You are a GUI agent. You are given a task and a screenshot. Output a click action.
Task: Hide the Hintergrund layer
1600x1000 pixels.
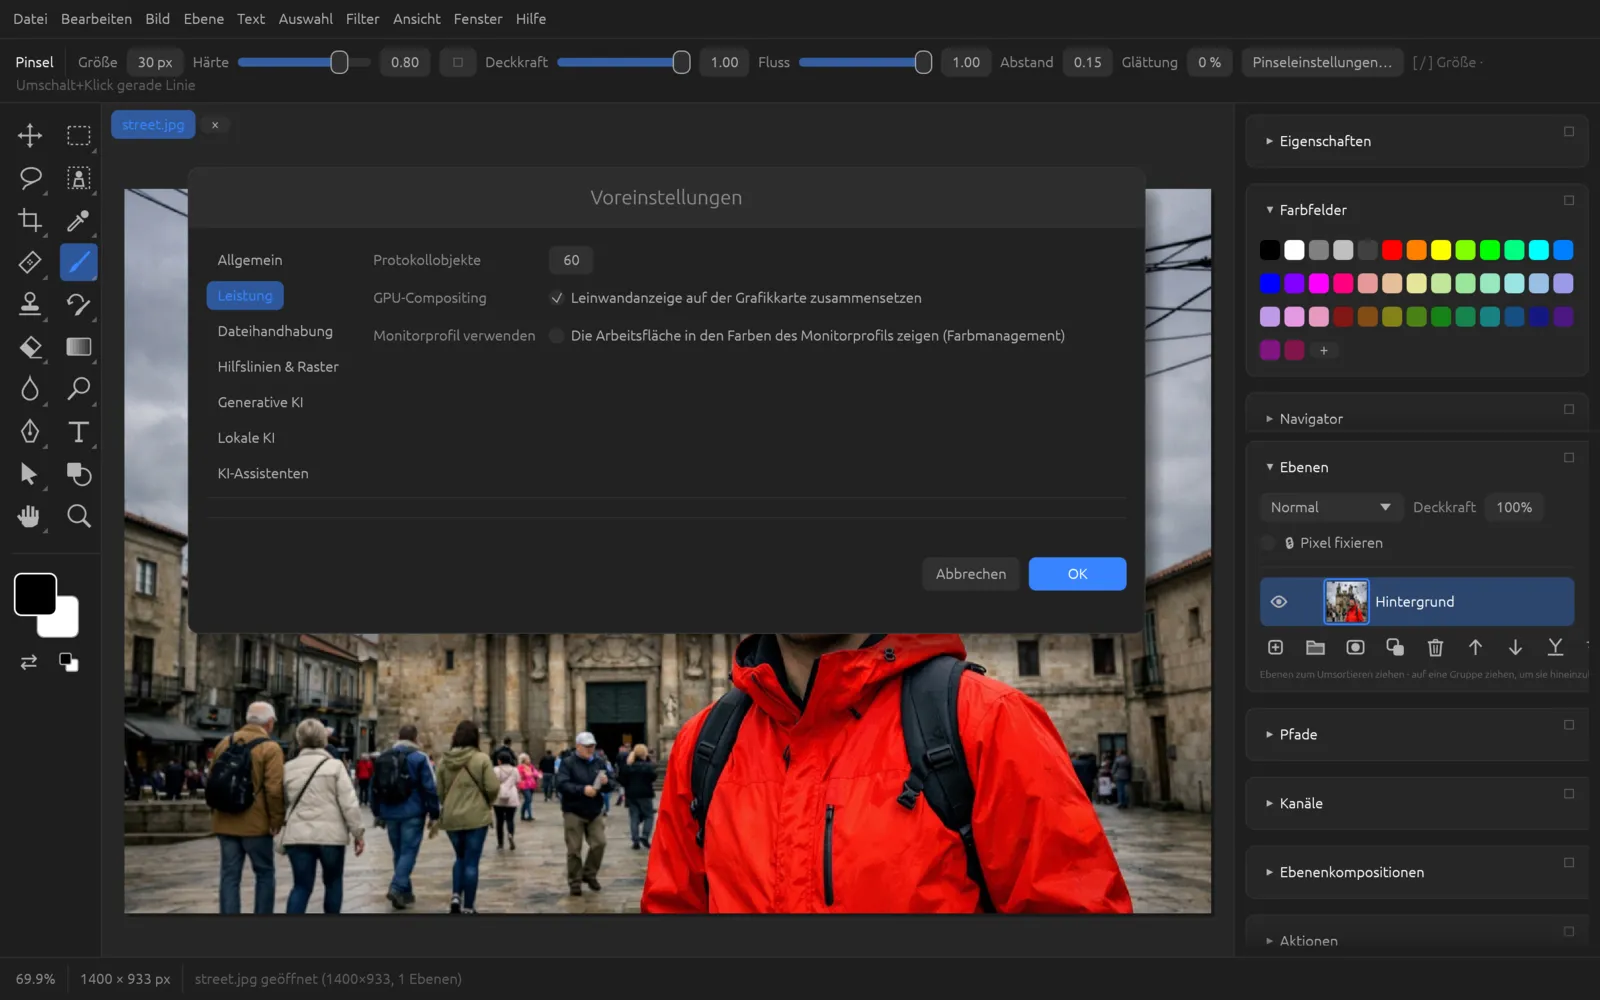tap(1278, 602)
